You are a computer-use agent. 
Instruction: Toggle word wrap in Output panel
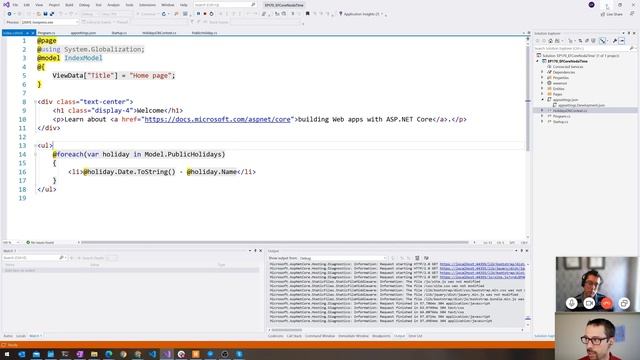click(426, 258)
